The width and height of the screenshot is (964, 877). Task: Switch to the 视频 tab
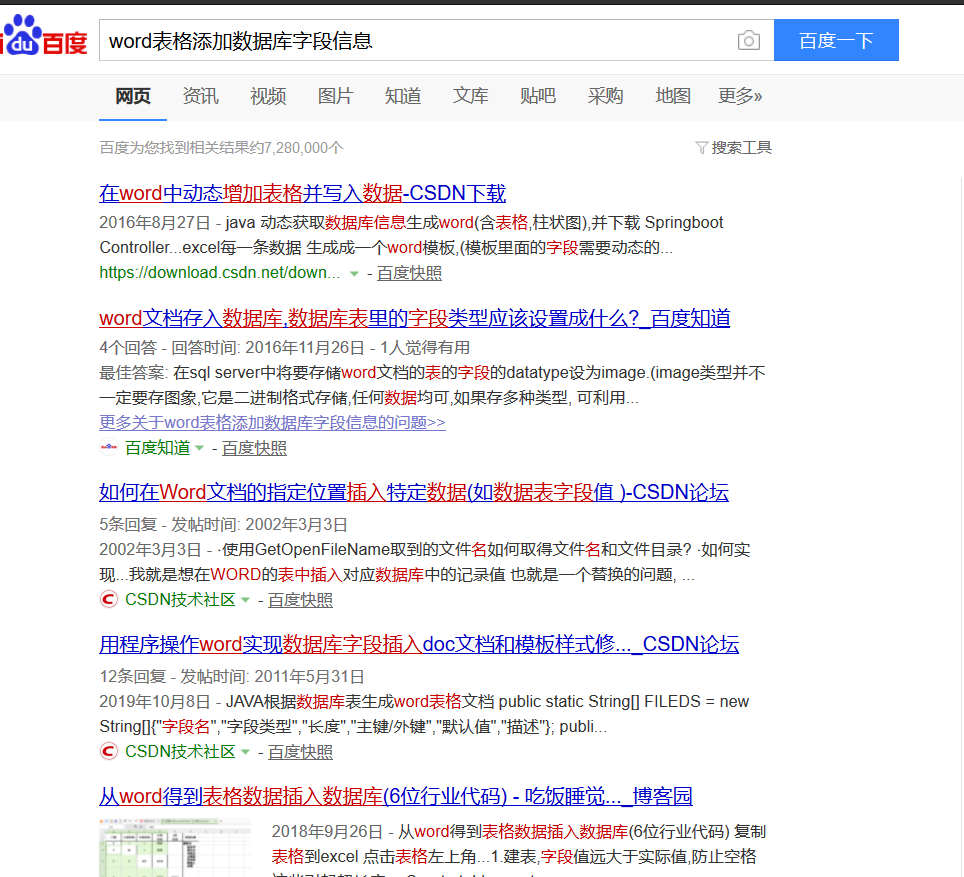pyautogui.click(x=268, y=96)
